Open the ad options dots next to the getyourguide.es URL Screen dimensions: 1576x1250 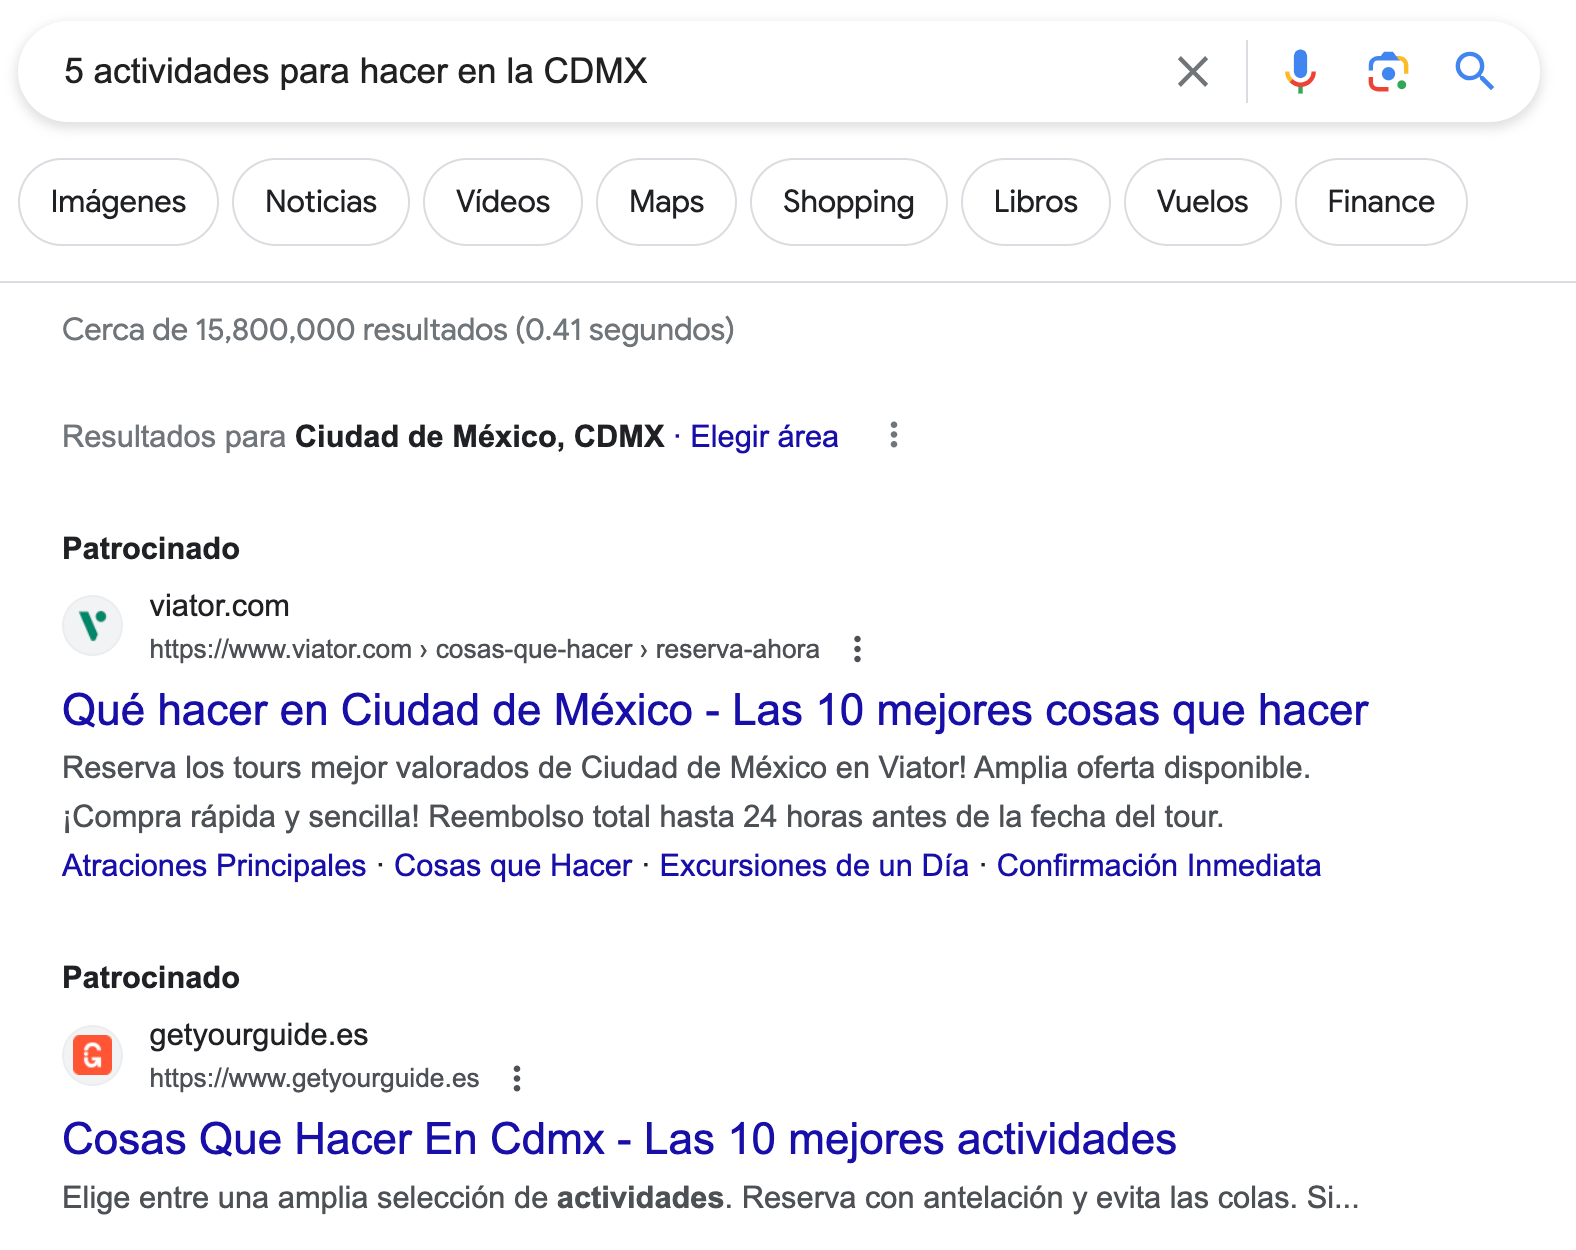tap(517, 1078)
